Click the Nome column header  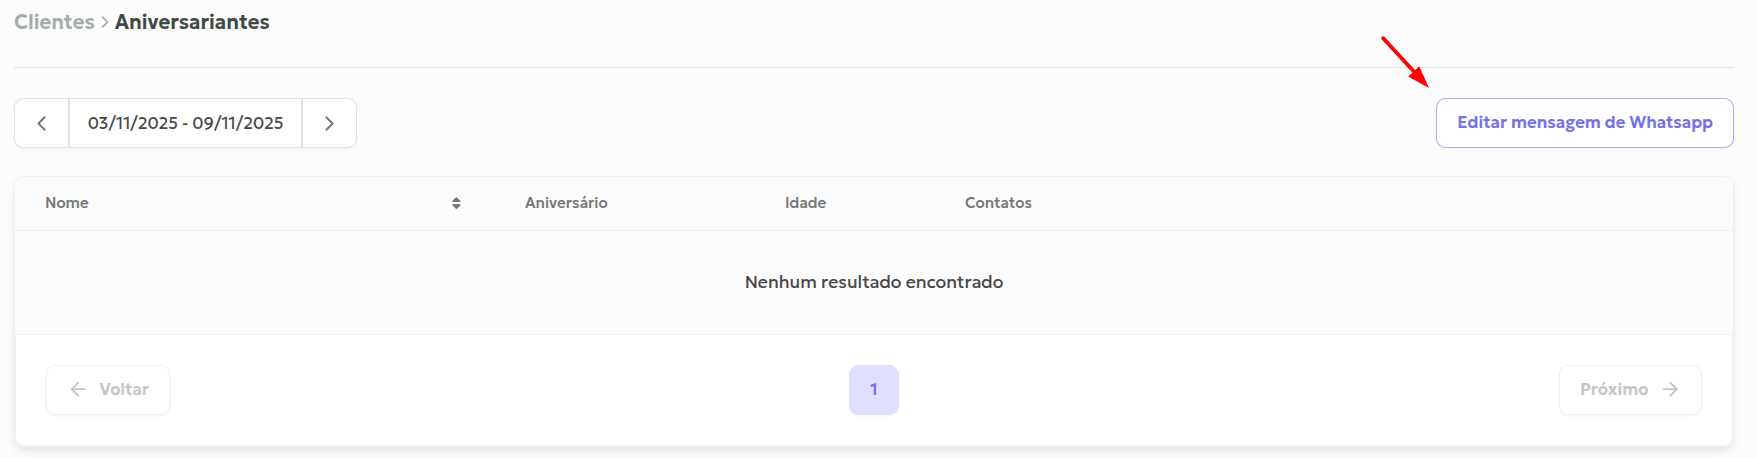click(67, 203)
